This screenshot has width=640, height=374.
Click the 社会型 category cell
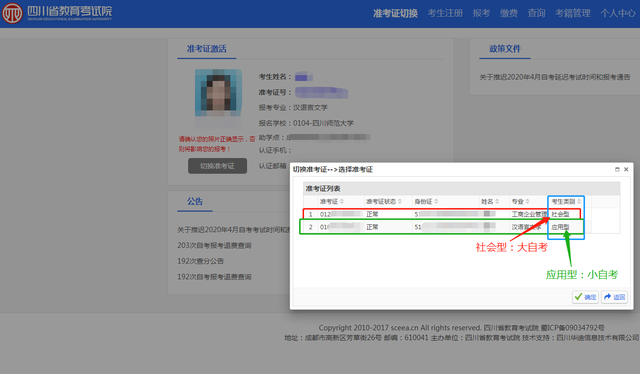click(x=560, y=214)
